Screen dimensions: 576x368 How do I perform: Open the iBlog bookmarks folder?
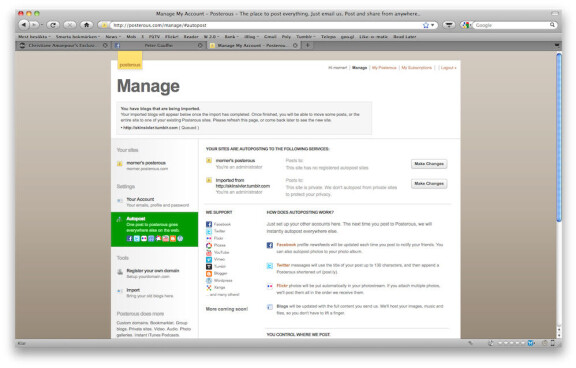251,37
